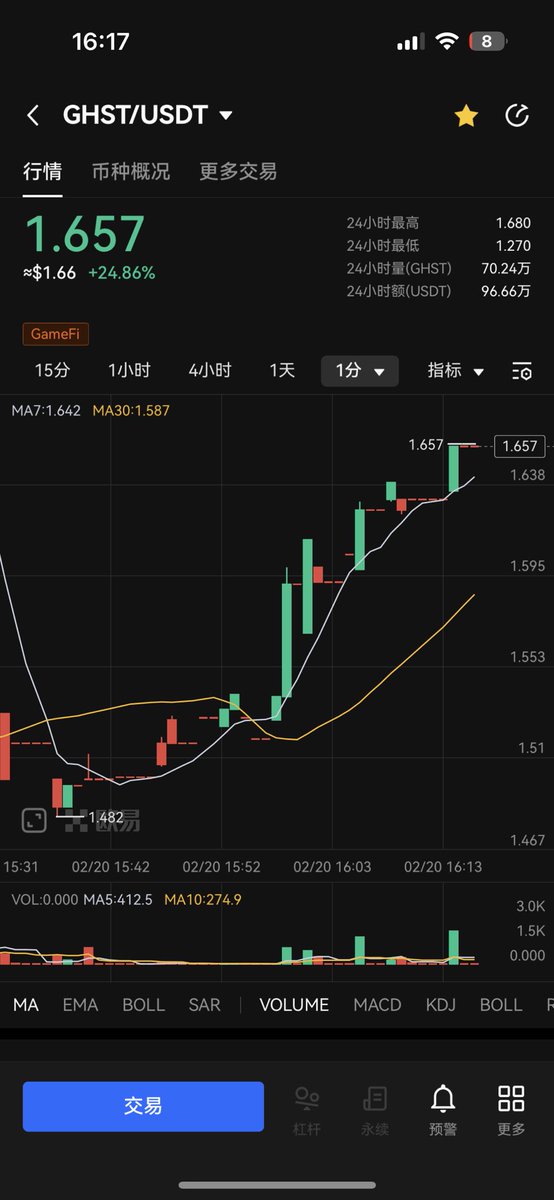Tap the 16:17 status bar clock

click(101, 42)
